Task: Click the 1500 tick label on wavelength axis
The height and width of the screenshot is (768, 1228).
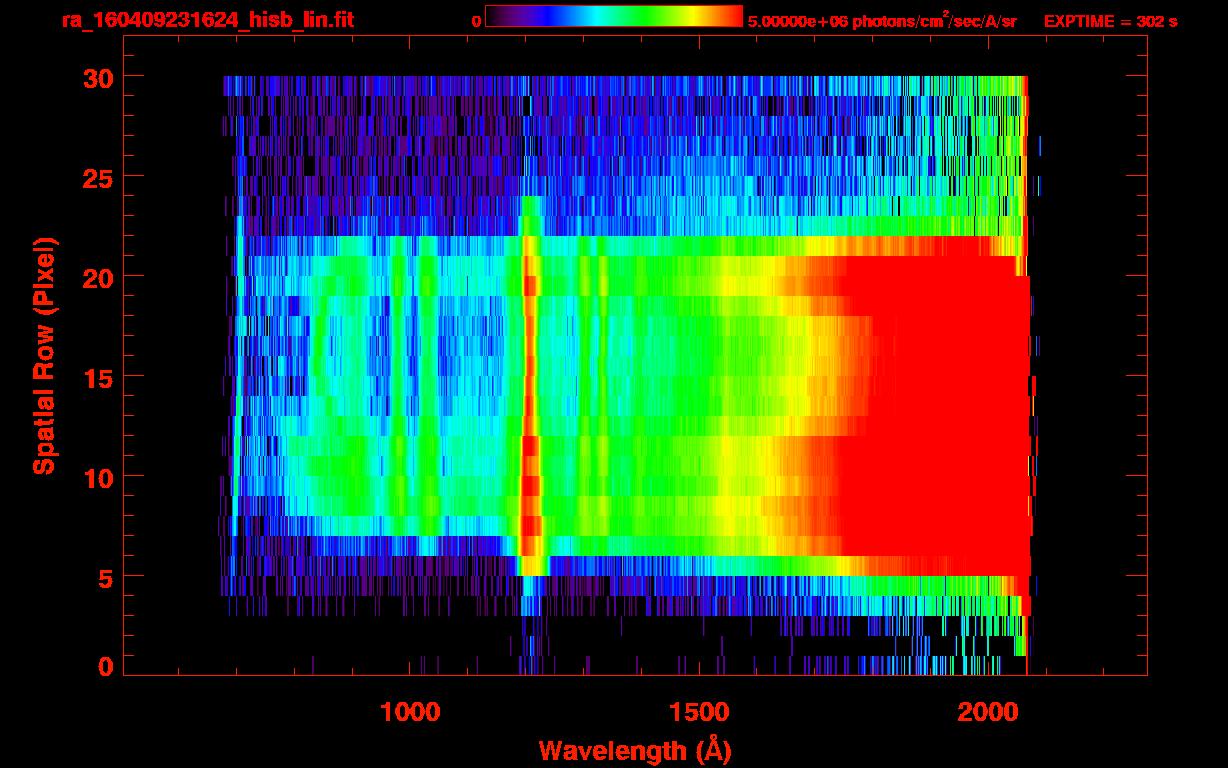Action: point(699,711)
